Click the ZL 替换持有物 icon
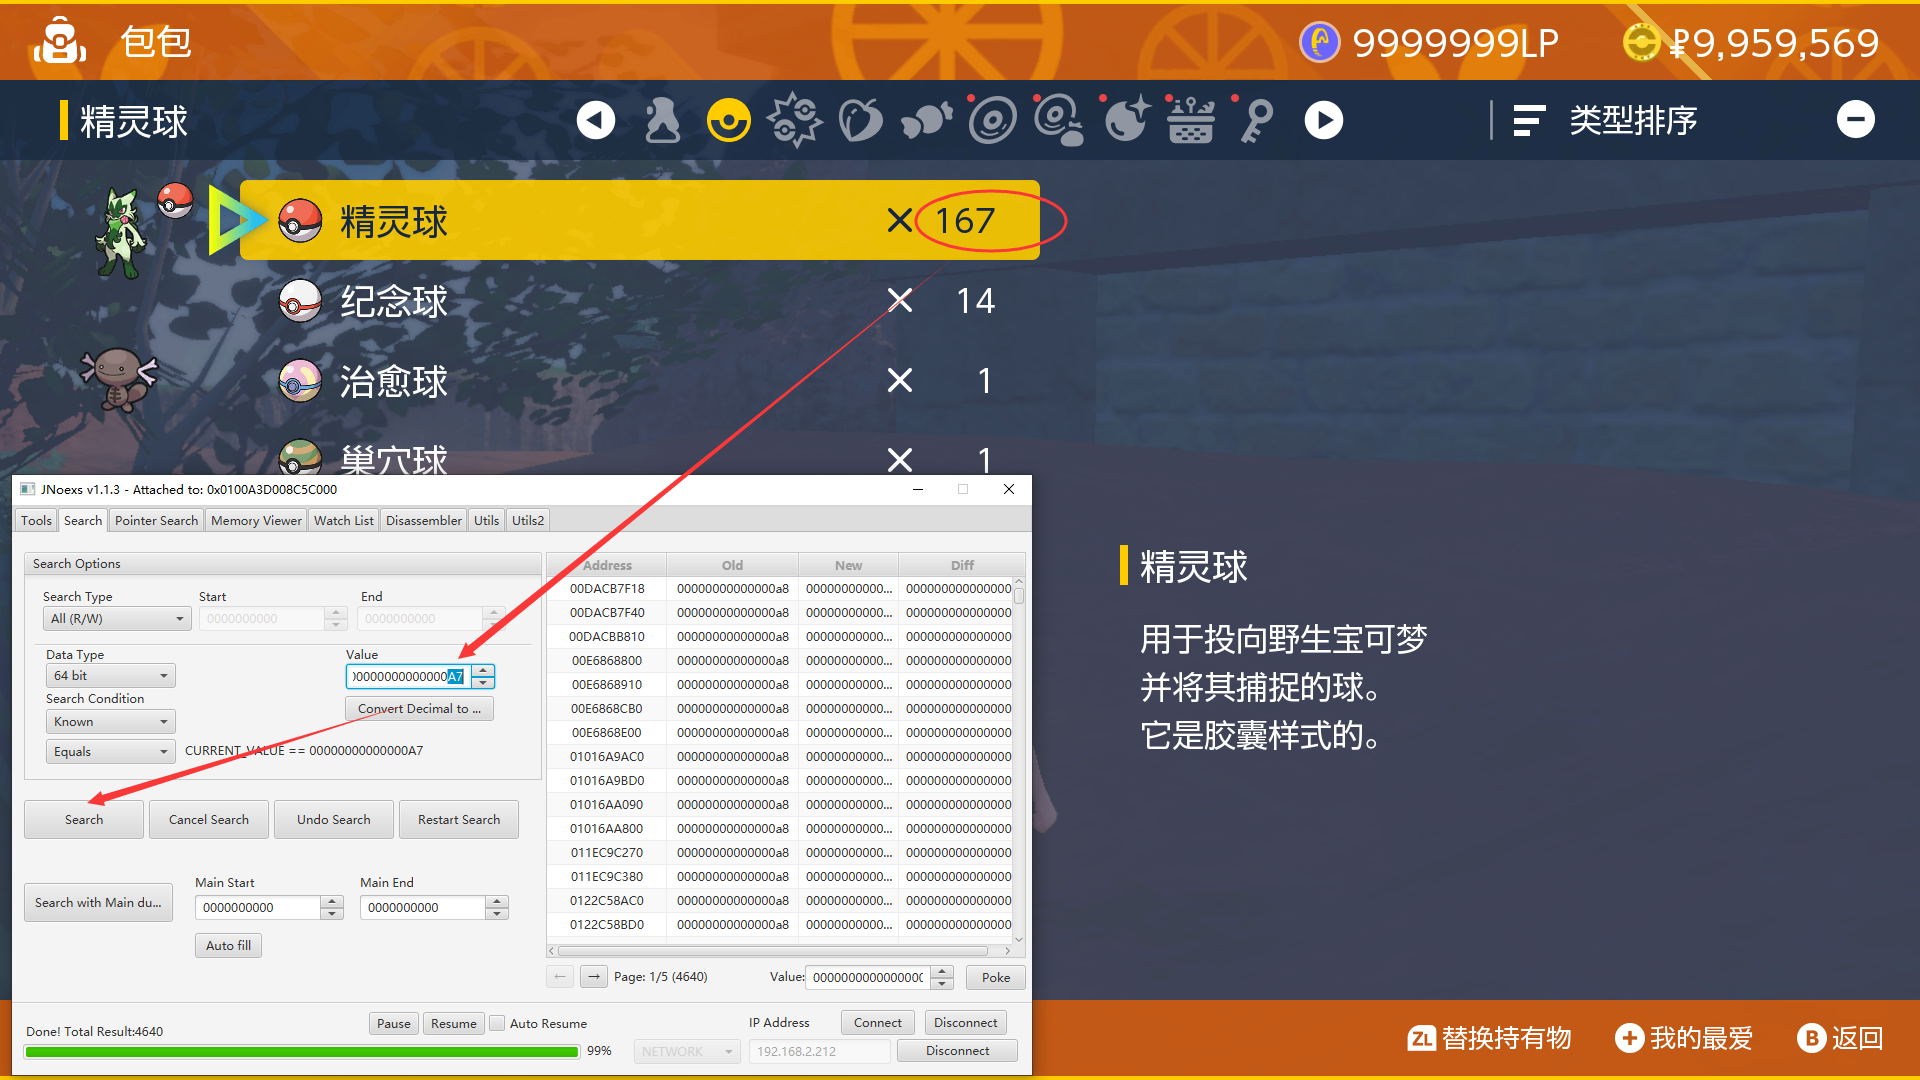1920x1080 pixels. point(1421,1039)
